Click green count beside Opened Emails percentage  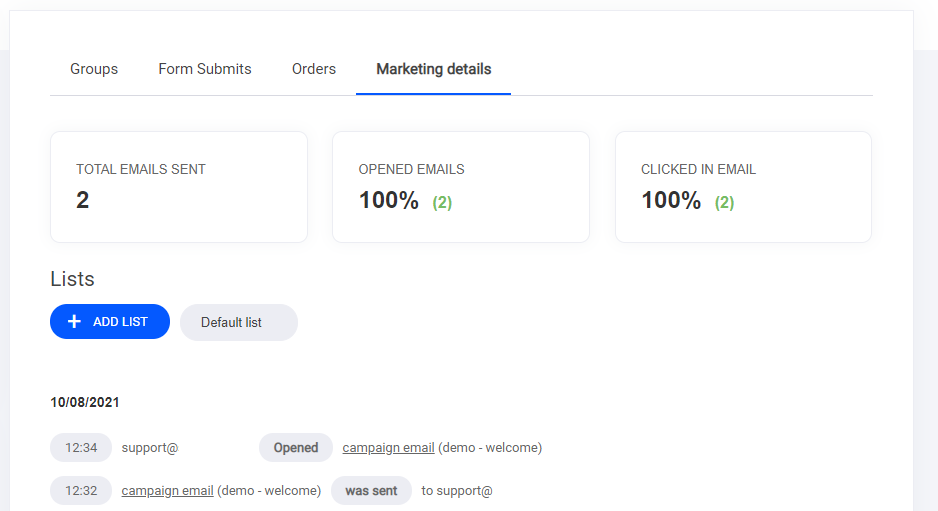click(442, 202)
